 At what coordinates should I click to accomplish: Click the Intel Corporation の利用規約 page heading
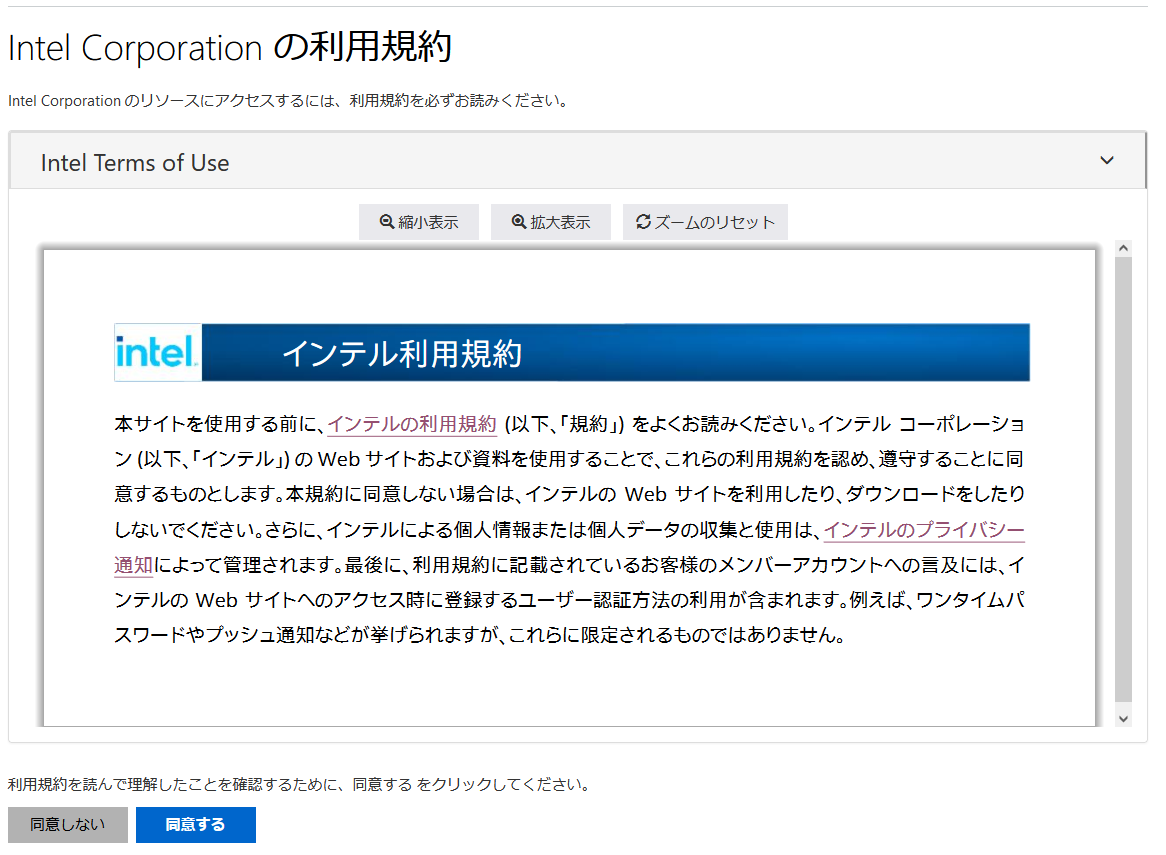pos(230,48)
